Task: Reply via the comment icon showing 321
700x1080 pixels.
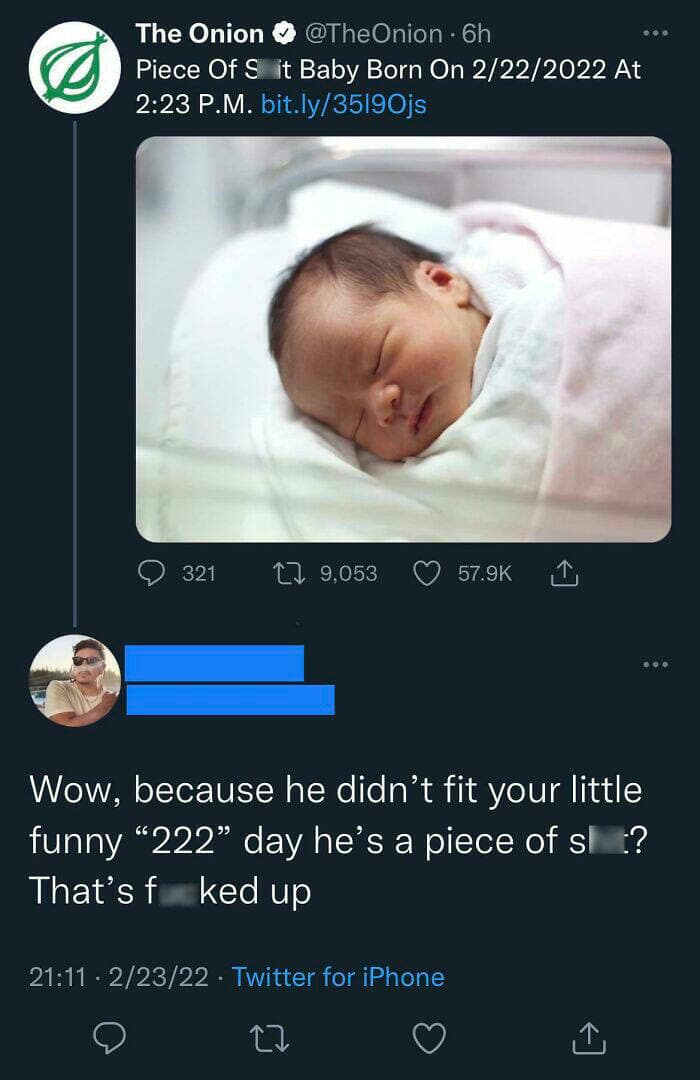Action: click(151, 573)
